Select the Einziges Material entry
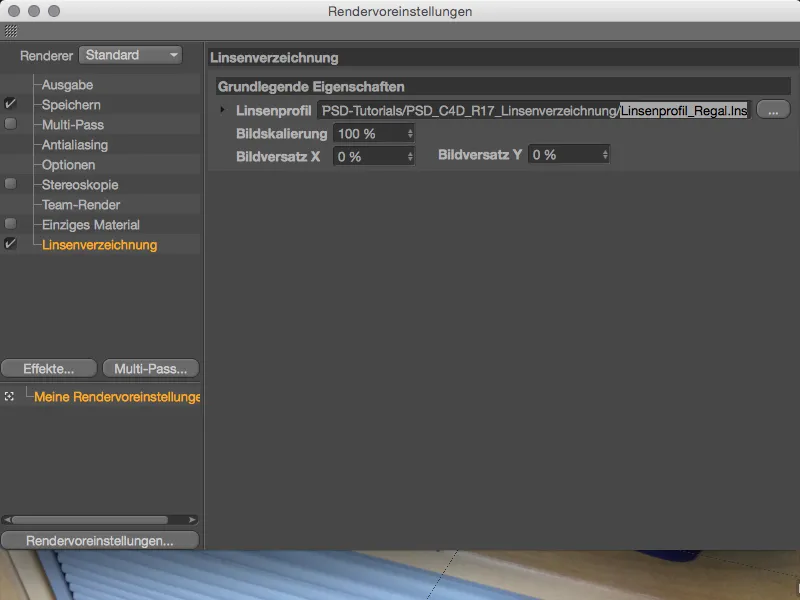Image resolution: width=800 pixels, height=600 pixels. [90, 224]
